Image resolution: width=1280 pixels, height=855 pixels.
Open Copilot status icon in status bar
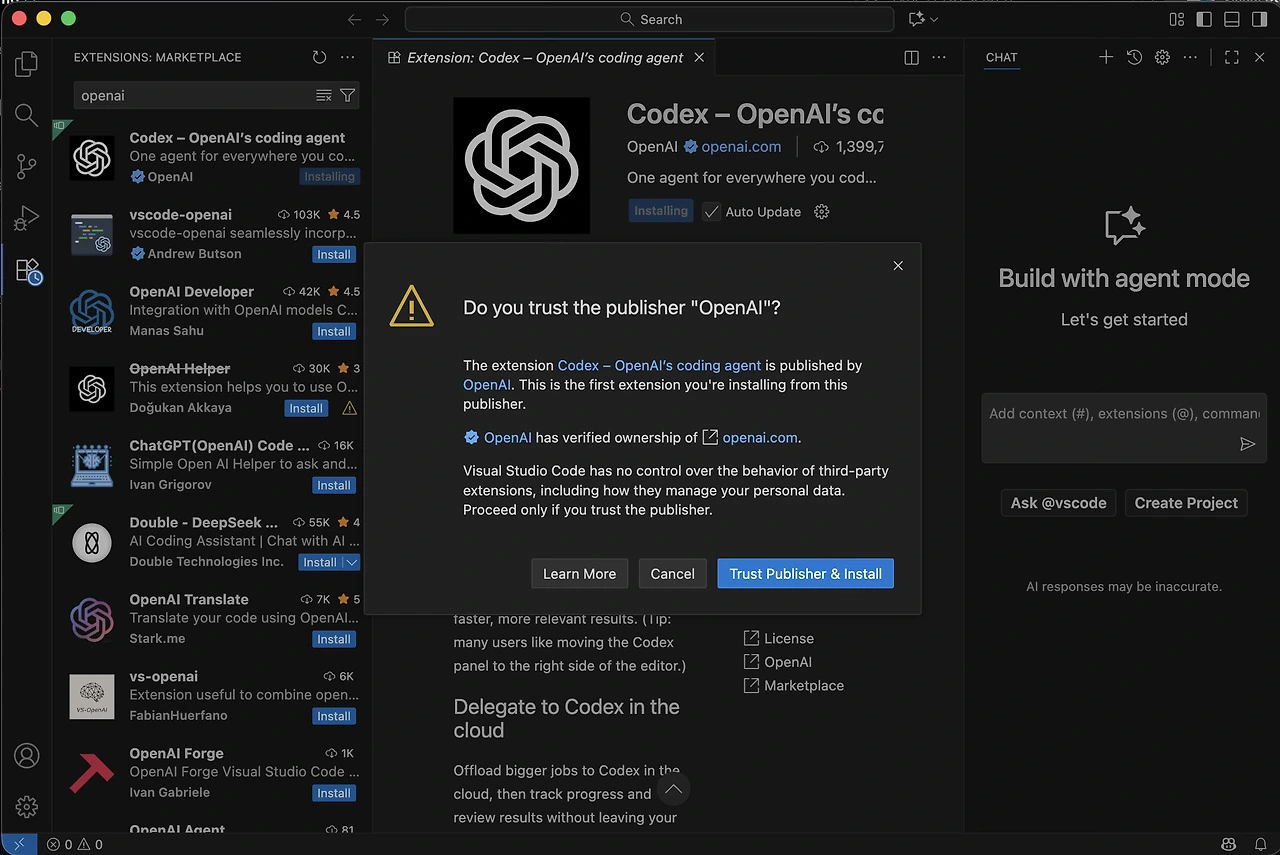1229,845
